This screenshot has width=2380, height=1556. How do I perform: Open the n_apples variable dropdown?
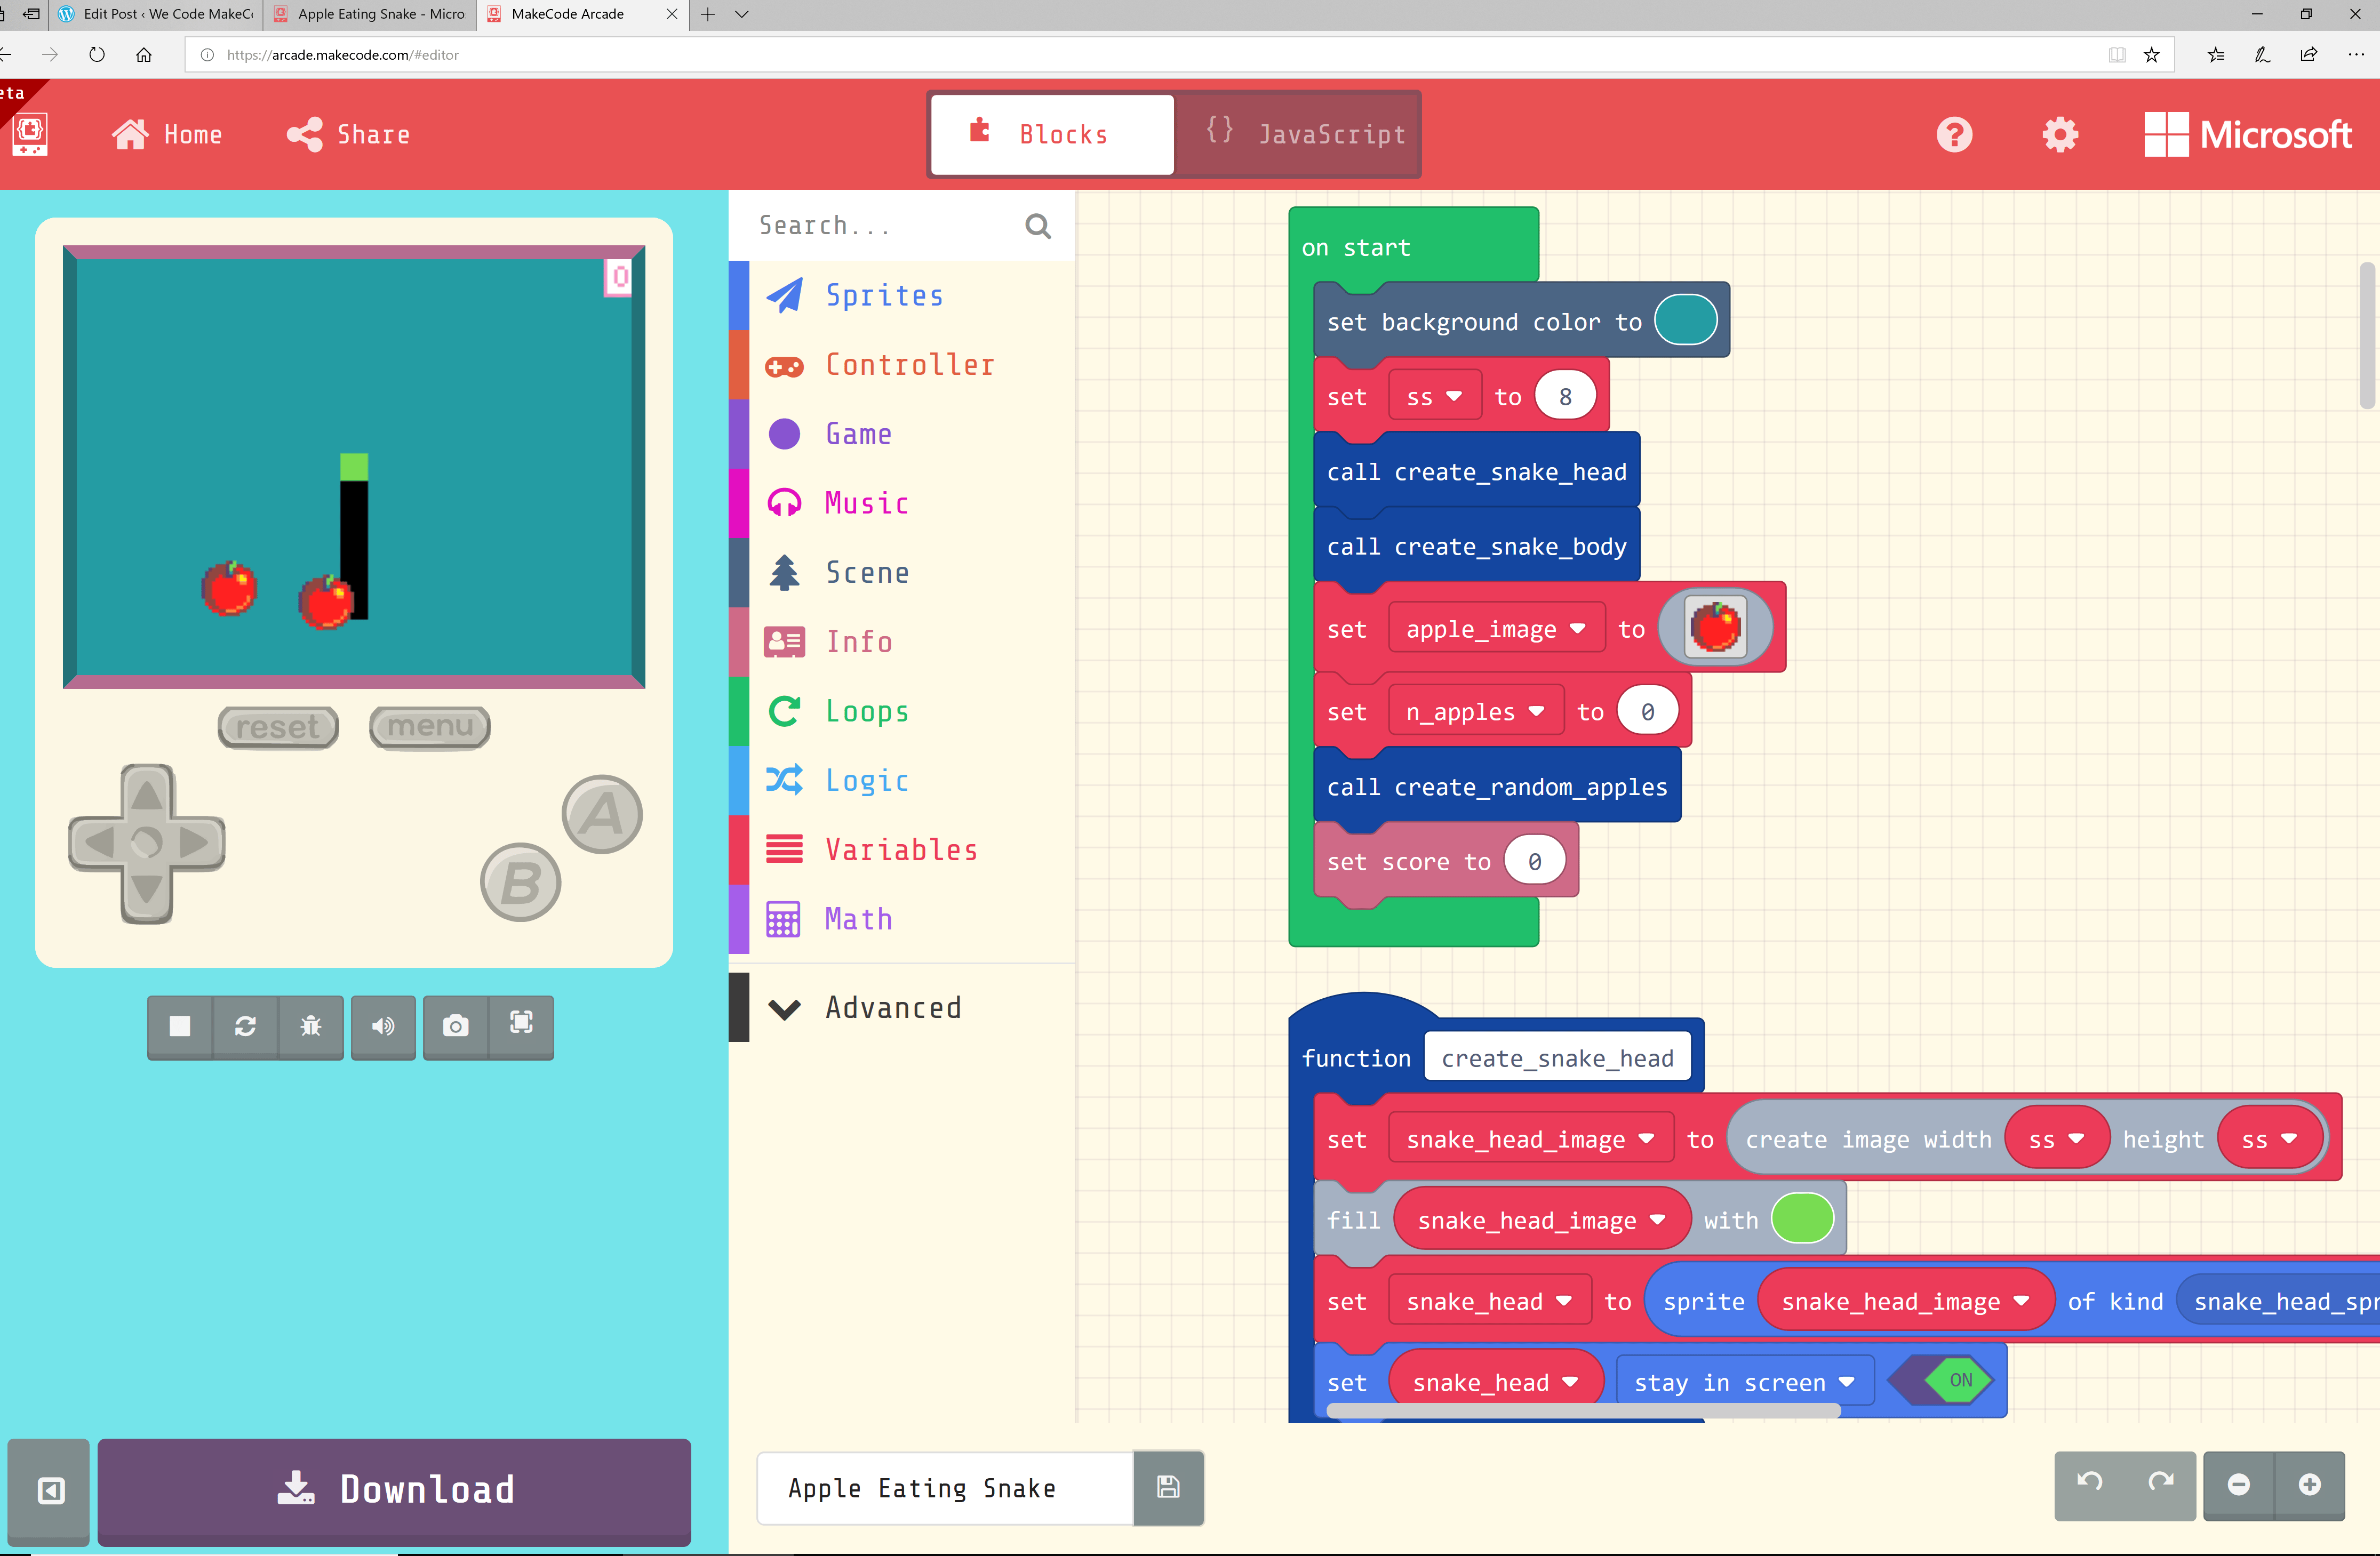click(x=1476, y=712)
